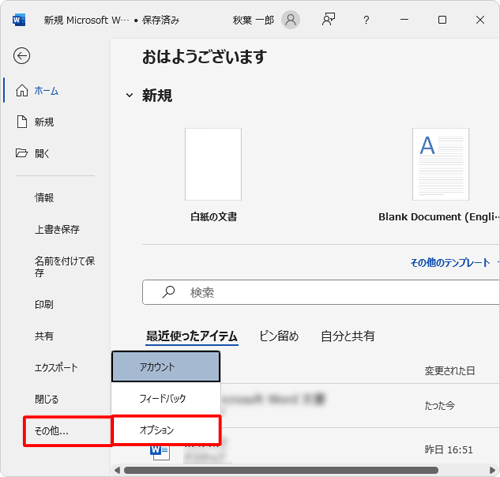Click the 検索 search field
This screenshot has height=477, width=500.
pyautogui.click(x=321, y=292)
